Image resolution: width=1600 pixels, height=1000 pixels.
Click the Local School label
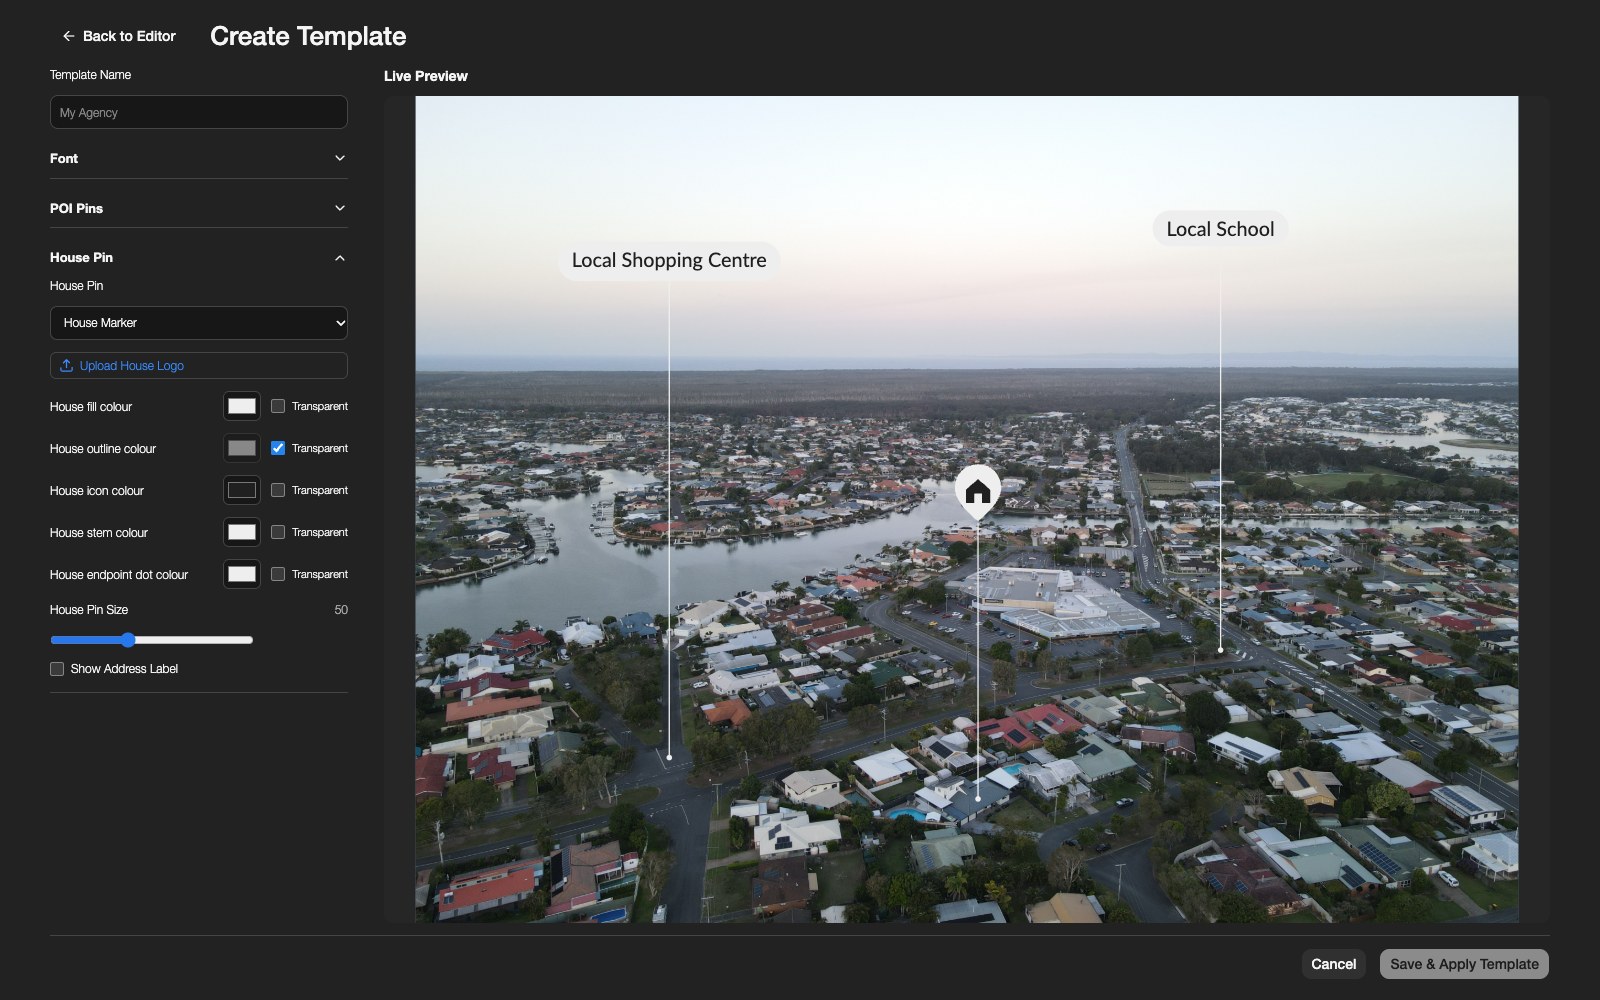coord(1220,229)
